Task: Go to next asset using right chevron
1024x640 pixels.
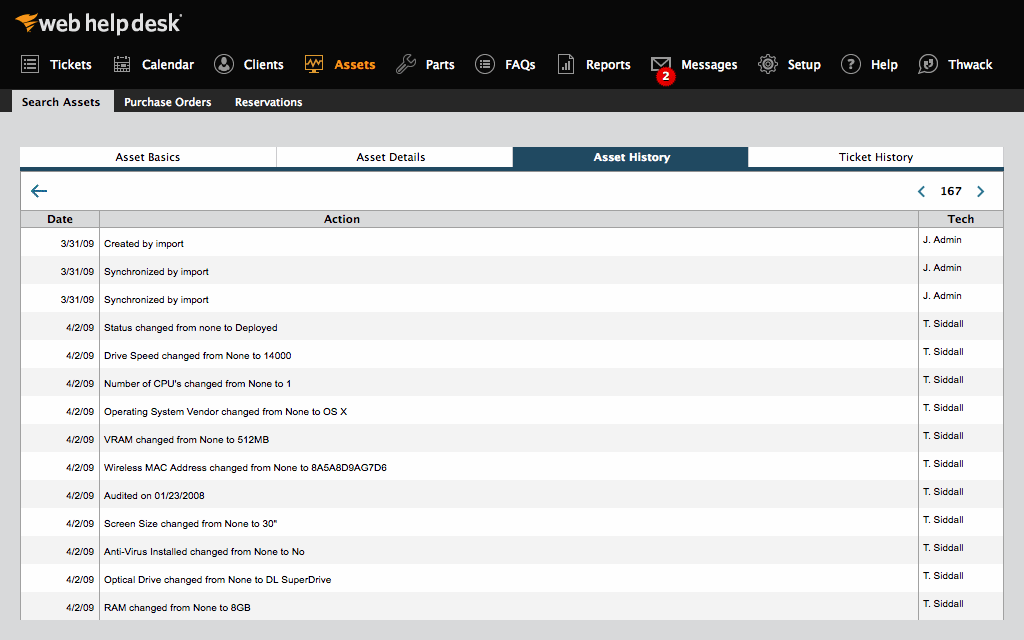Action: 981,191
